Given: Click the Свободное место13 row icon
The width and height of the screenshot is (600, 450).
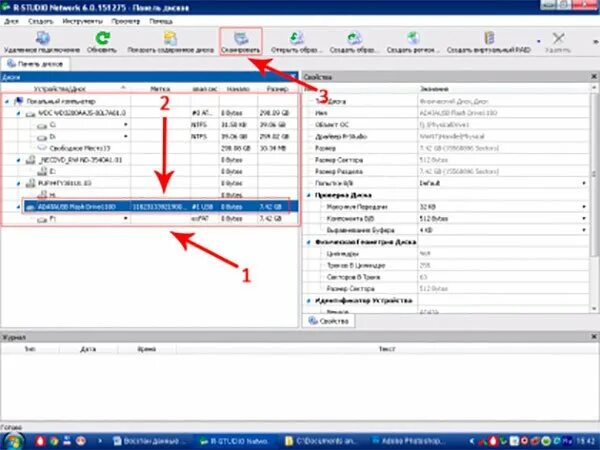Looking at the screenshot, I should (42, 148).
